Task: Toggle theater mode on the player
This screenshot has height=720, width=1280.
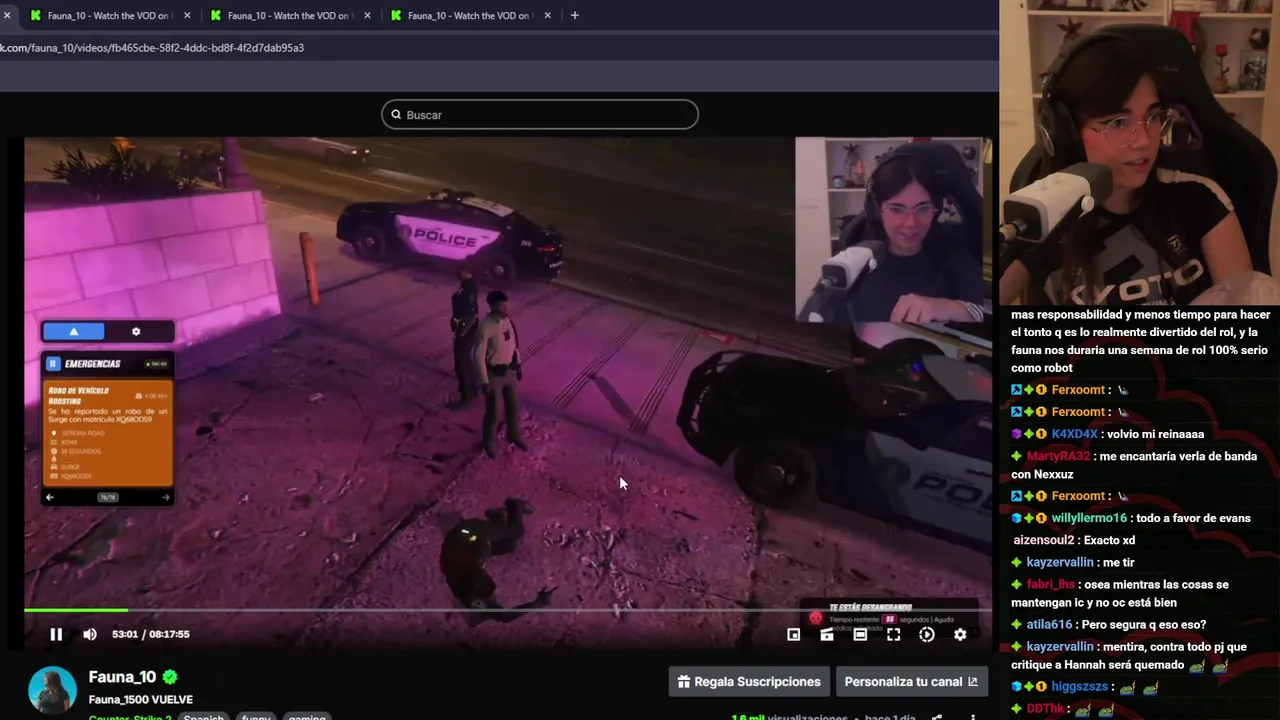Action: [x=860, y=634]
